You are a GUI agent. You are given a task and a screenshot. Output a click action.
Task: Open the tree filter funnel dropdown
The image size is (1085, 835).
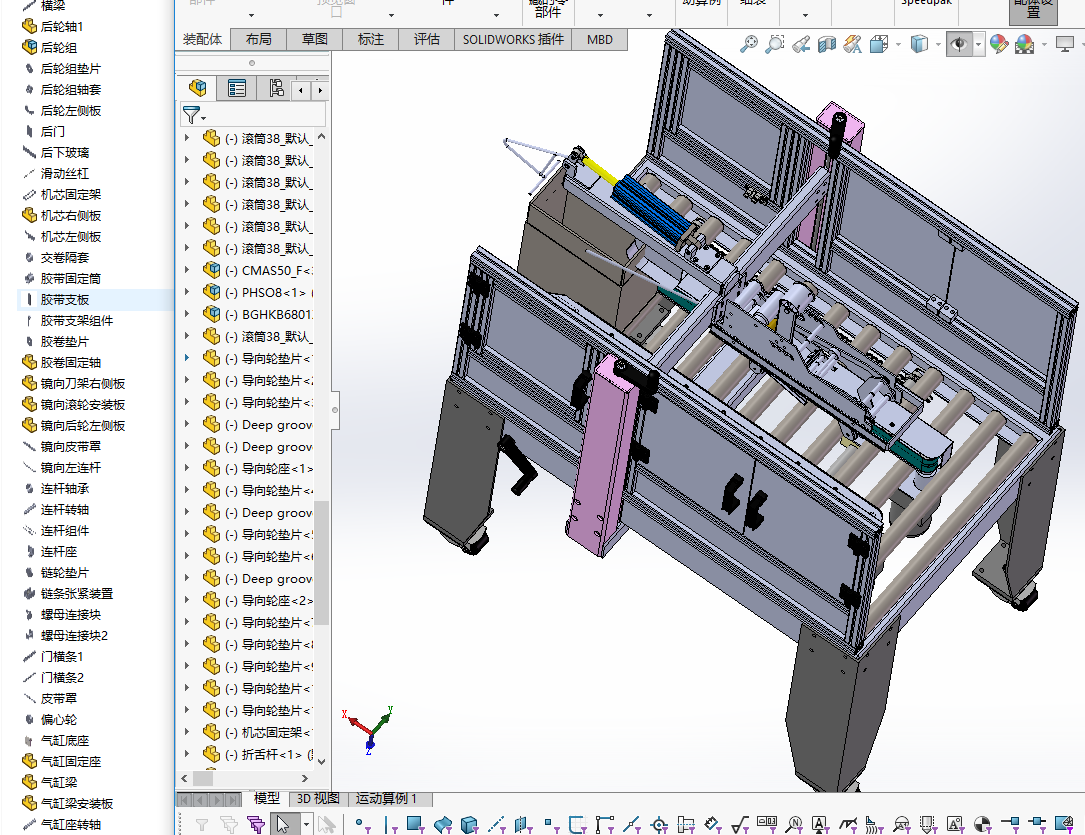pos(193,115)
